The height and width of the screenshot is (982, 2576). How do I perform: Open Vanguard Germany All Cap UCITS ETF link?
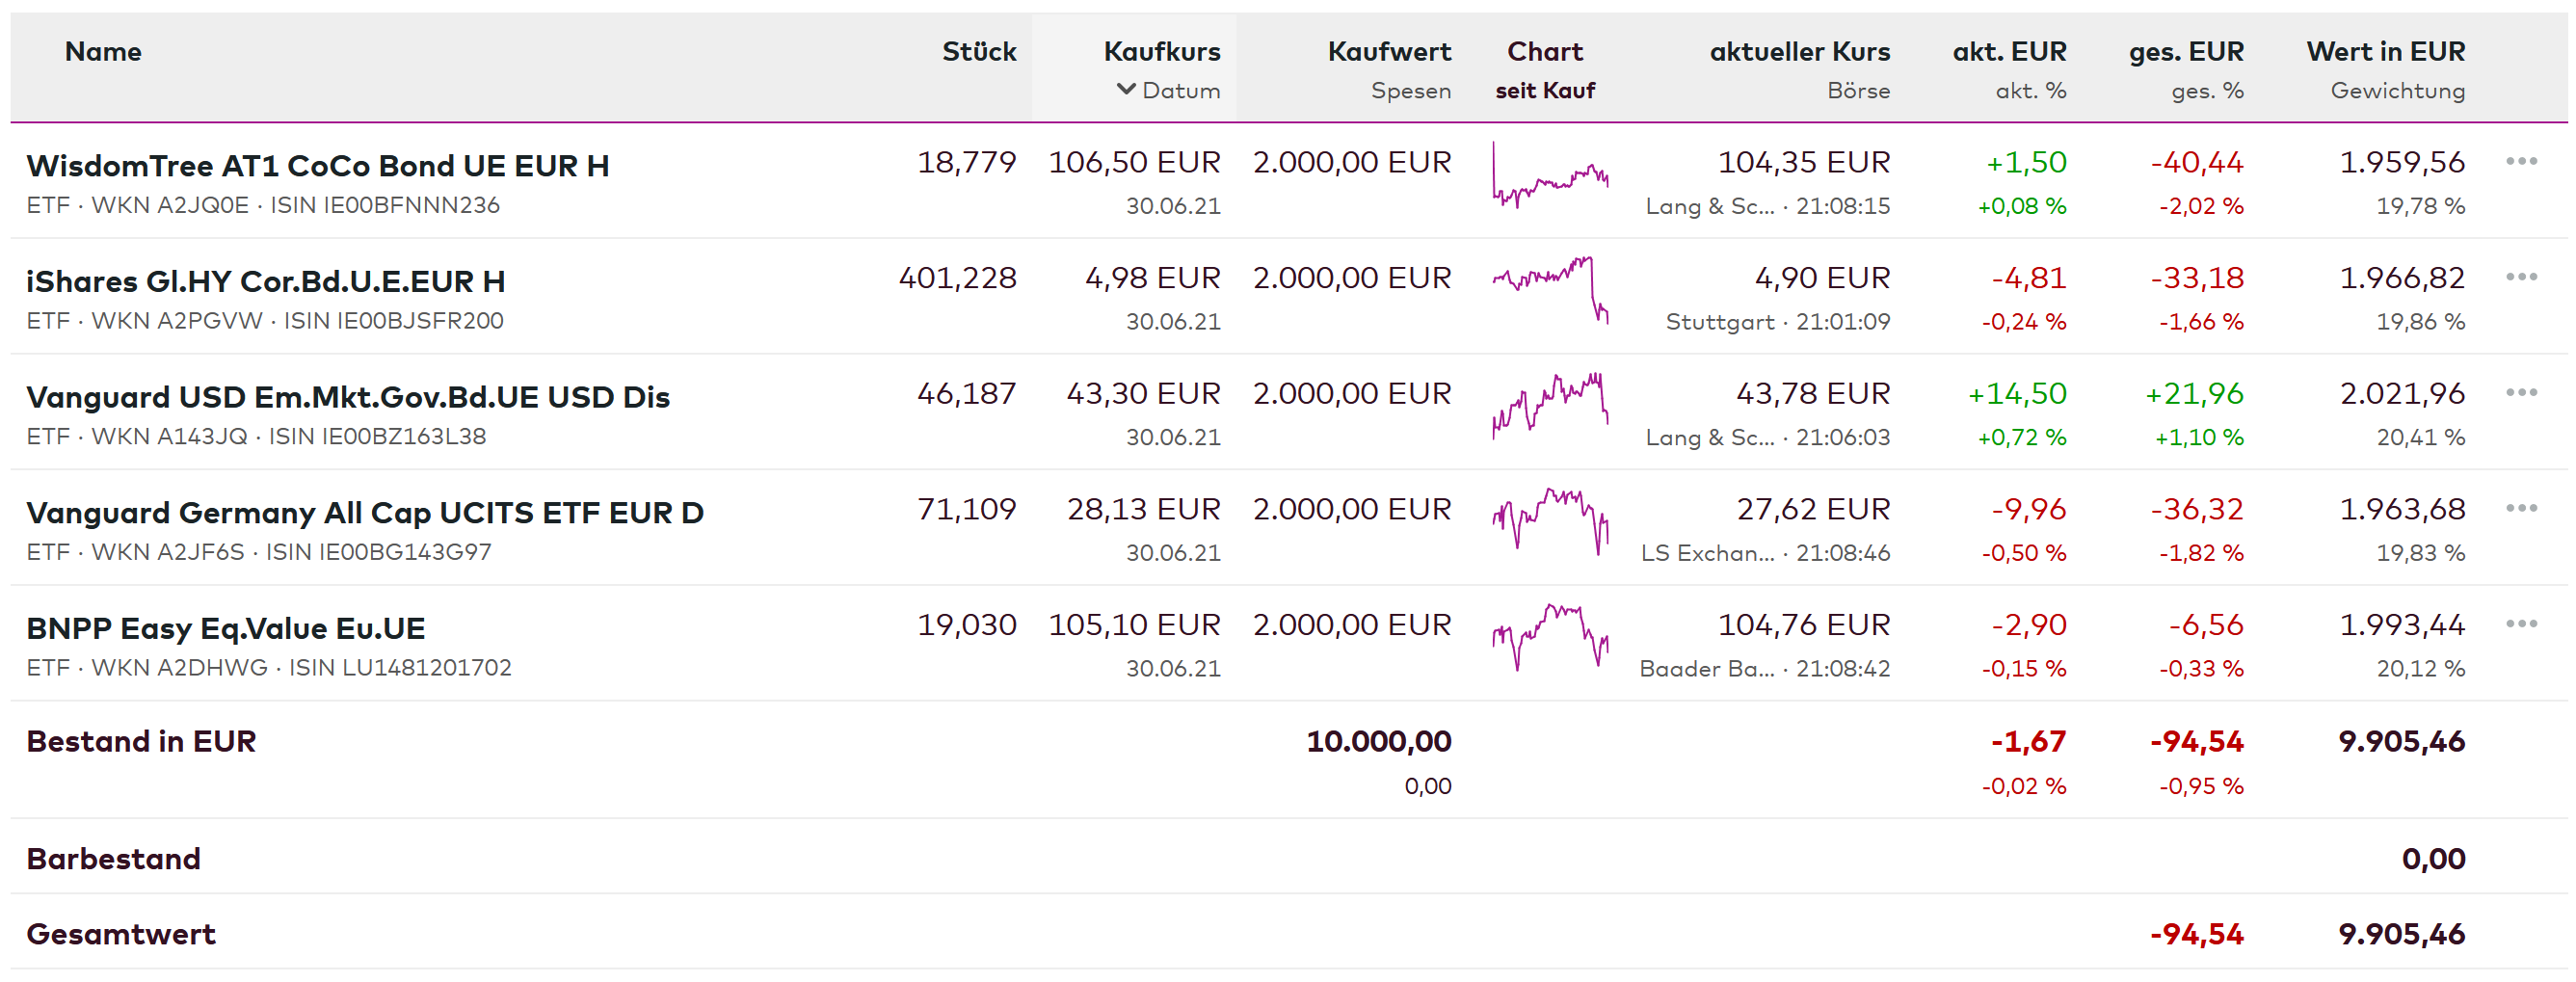(x=365, y=513)
